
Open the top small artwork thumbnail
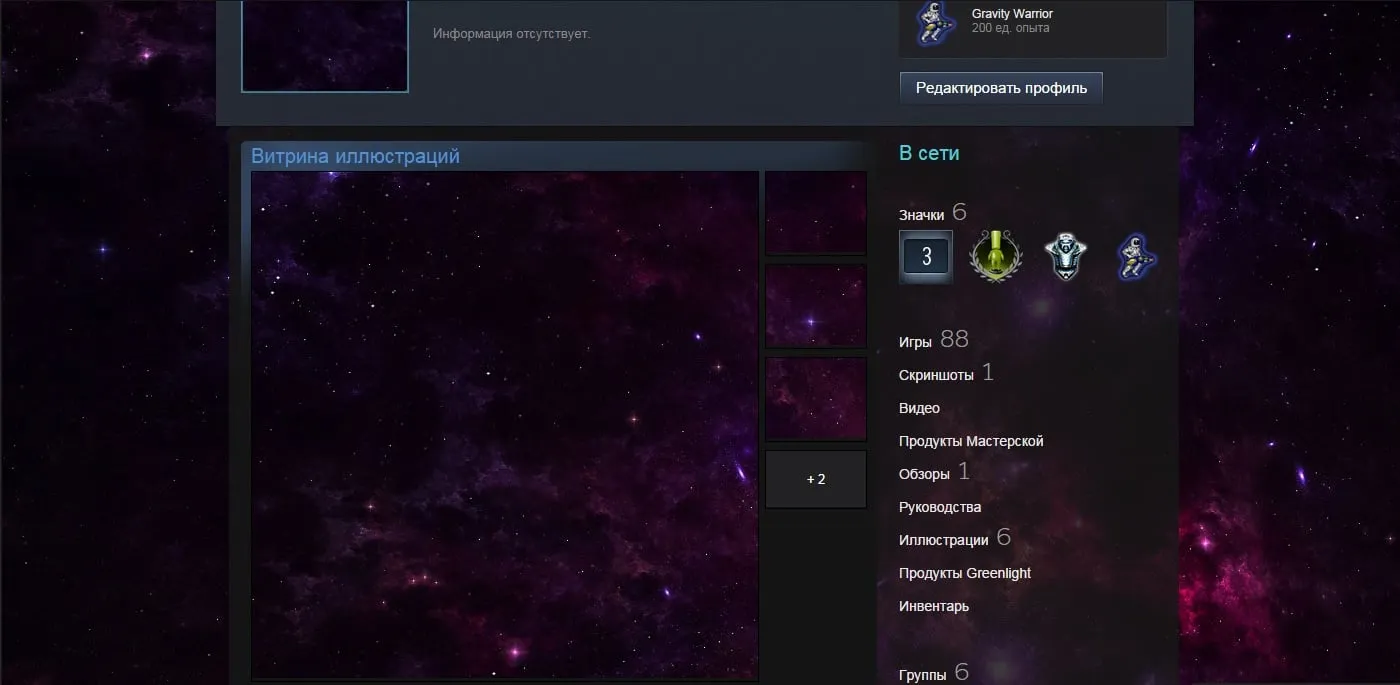pyautogui.click(x=816, y=213)
